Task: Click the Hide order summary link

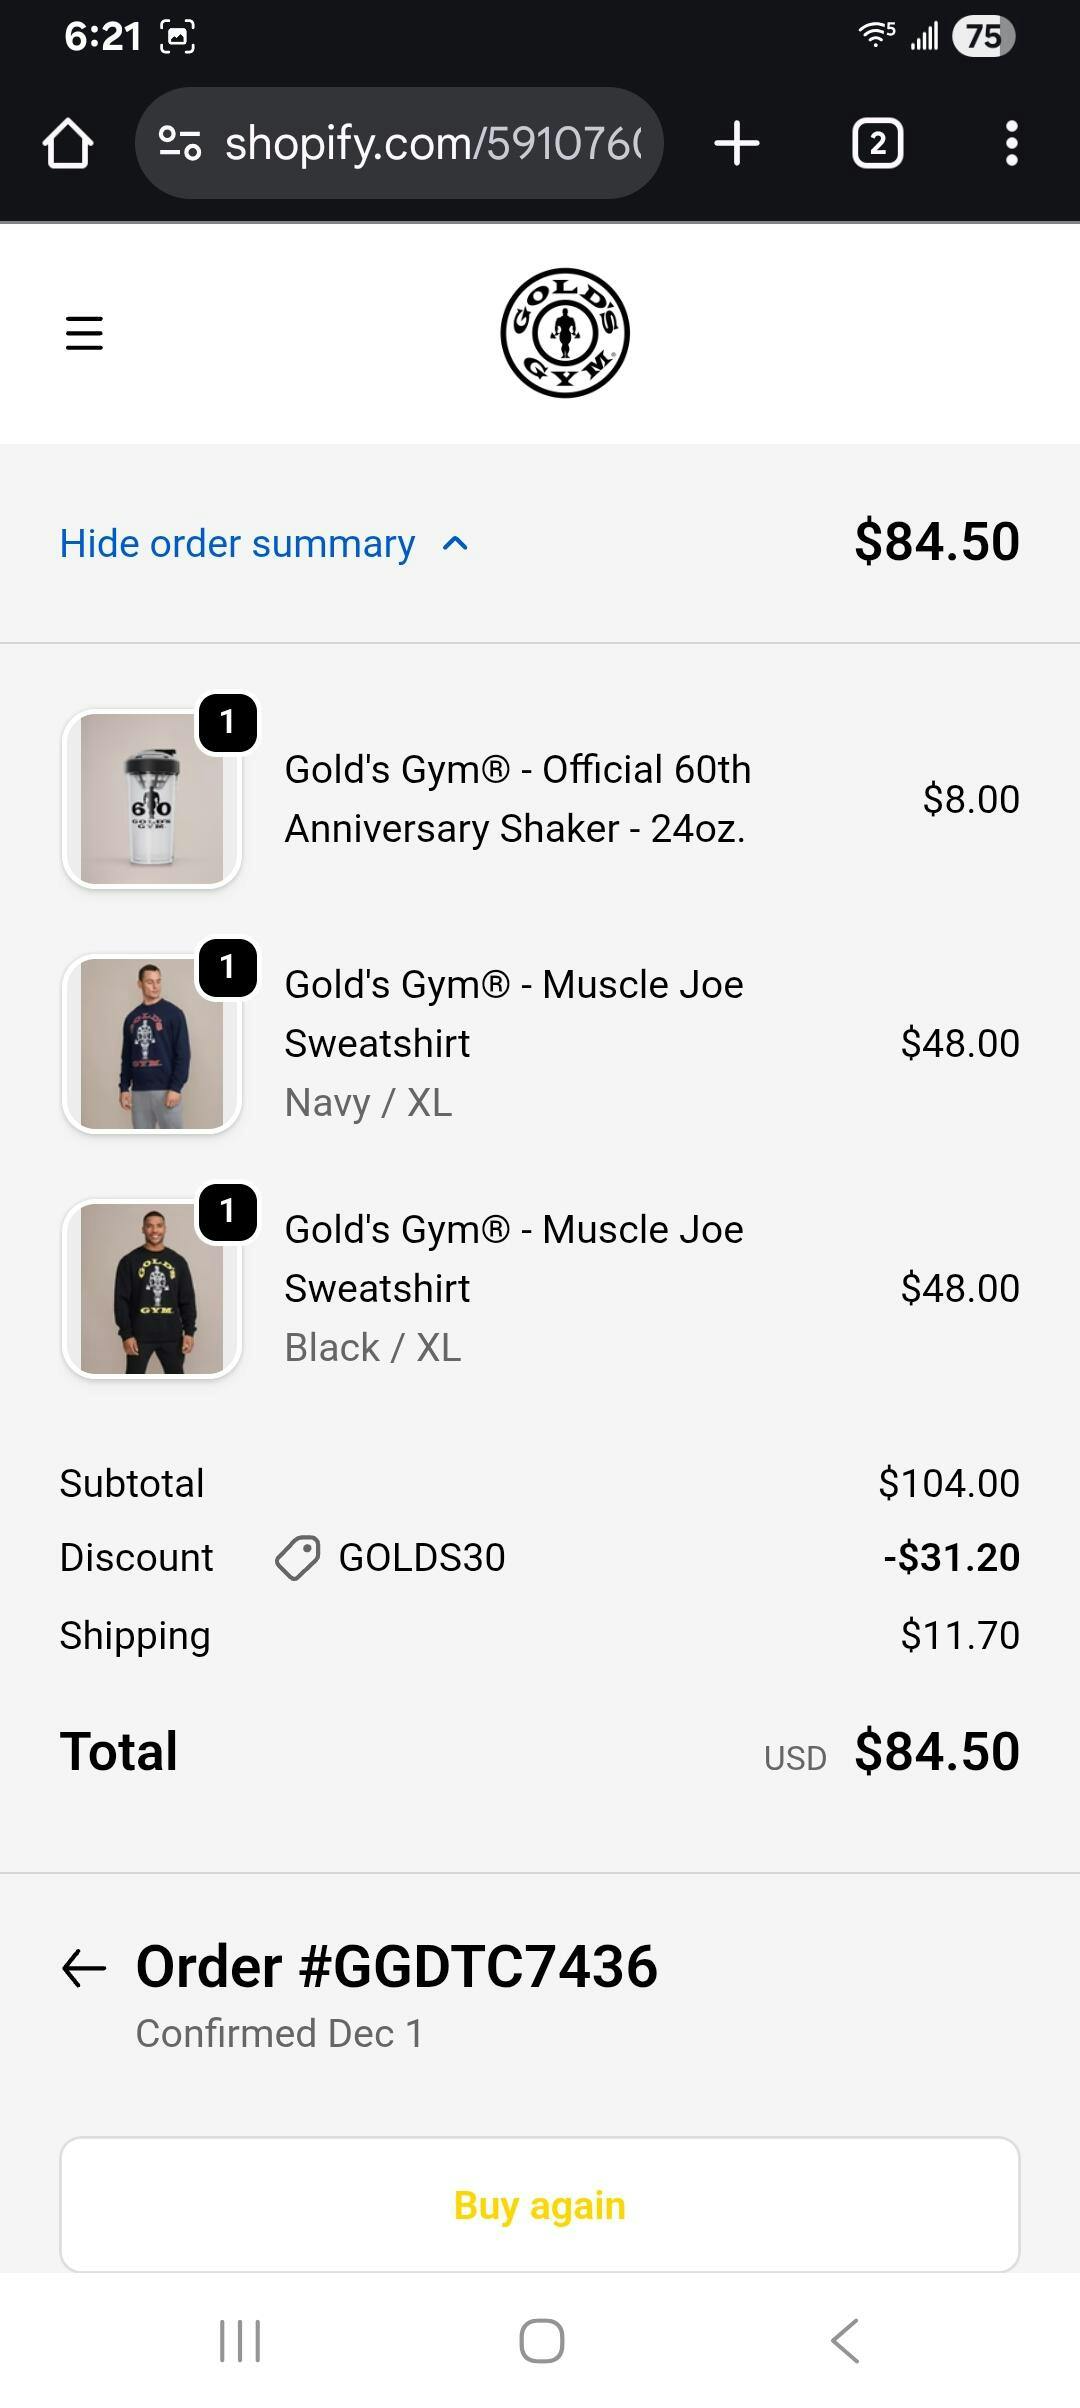Action: [x=237, y=544]
